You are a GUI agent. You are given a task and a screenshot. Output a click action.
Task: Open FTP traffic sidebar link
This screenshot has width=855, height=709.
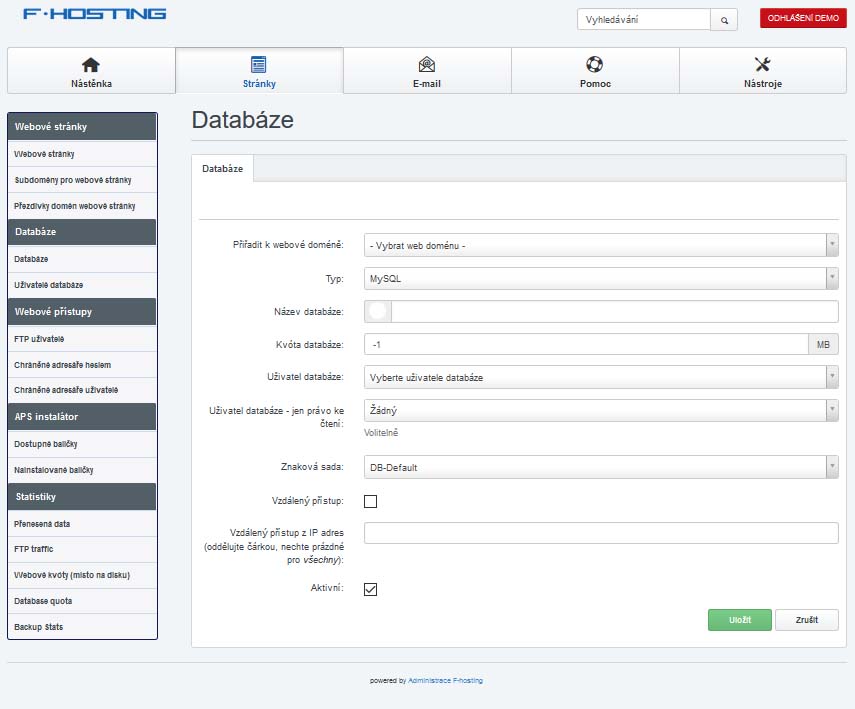(x=82, y=549)
